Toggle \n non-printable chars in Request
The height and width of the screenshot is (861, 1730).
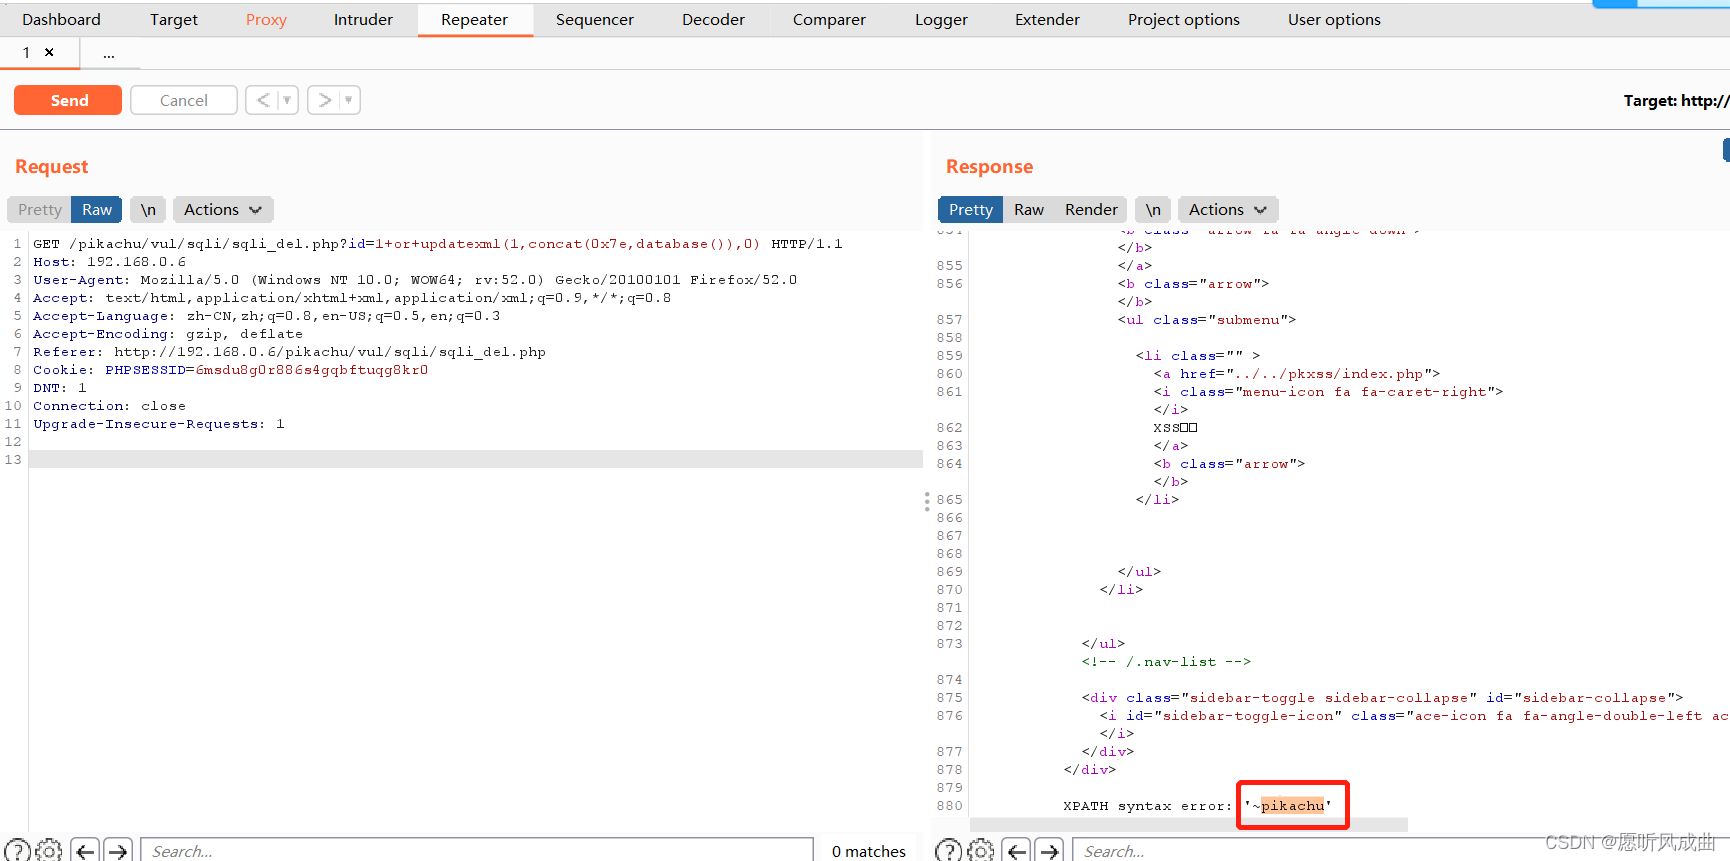(x=148, y=209)
